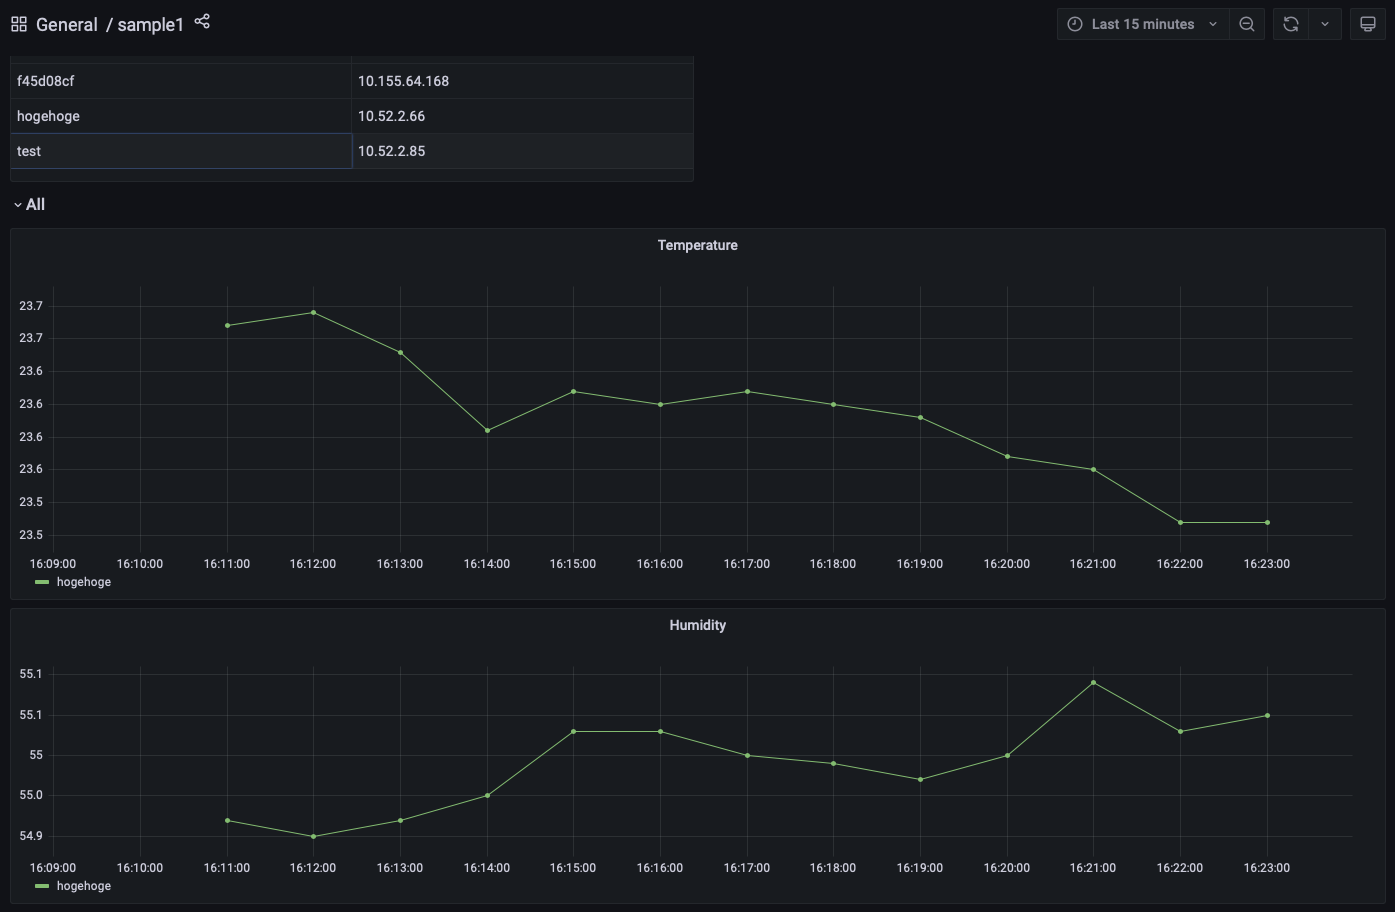The height and width of the screenshot is (912, 1395).
Task: Cycle view mode with the monitor icon
Action: point(1368,24)
